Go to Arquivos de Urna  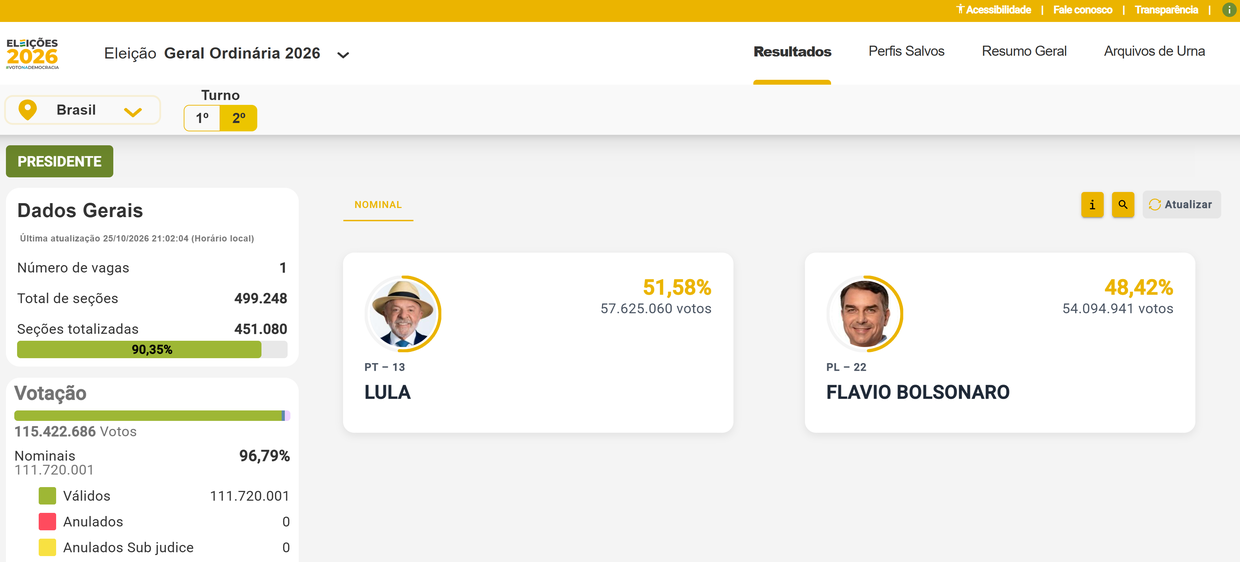1154,51
